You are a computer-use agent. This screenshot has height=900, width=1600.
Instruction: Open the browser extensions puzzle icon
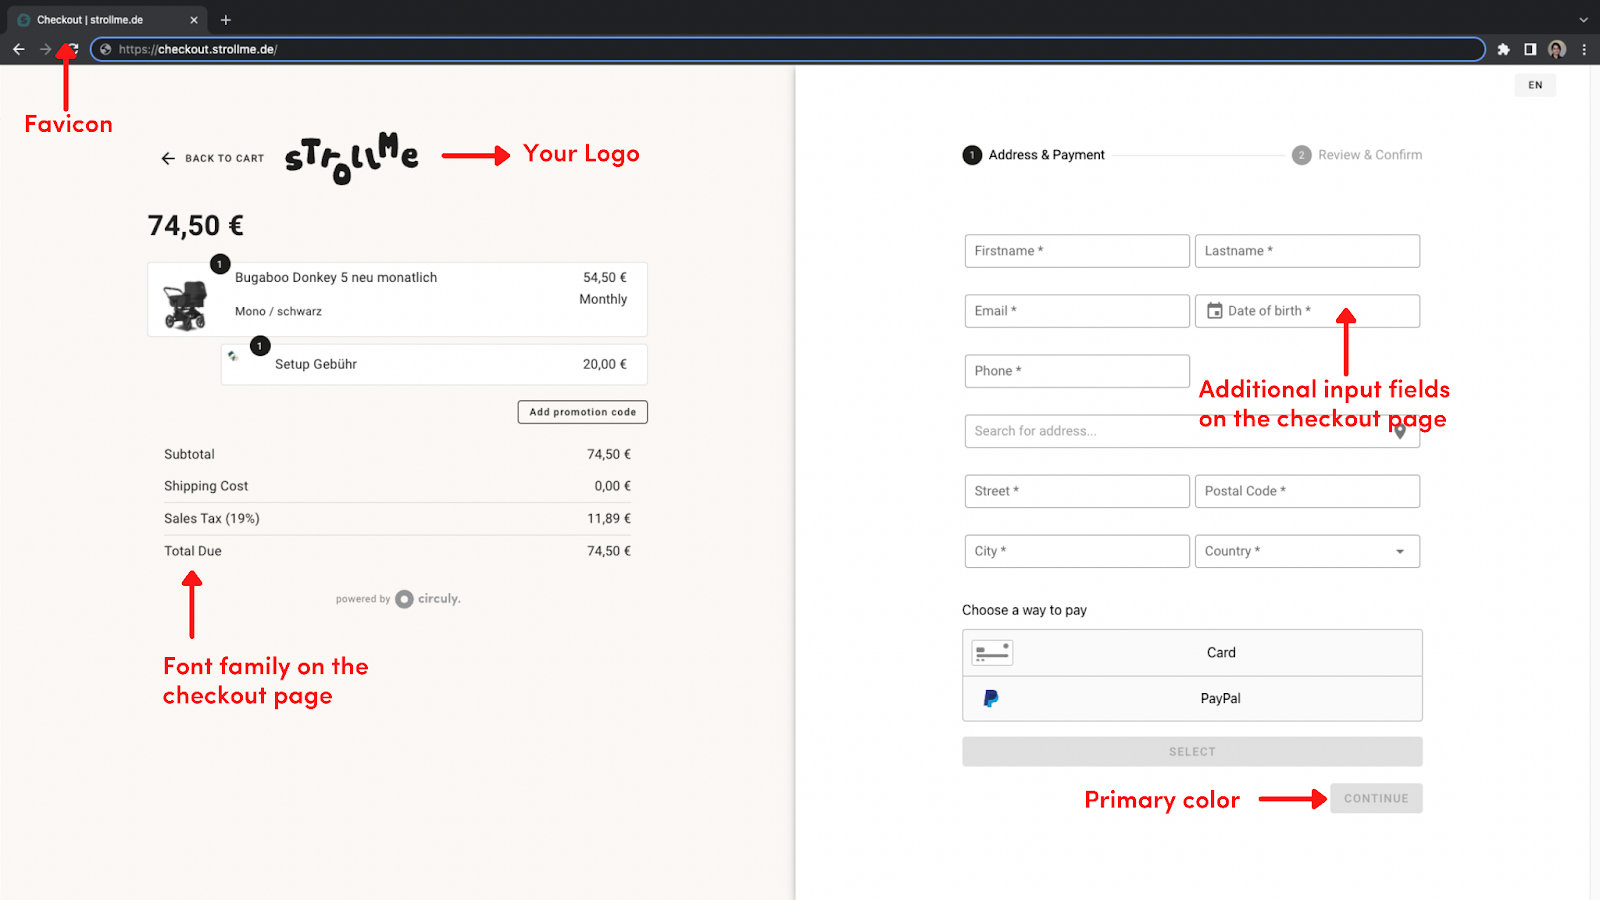(1503, 48)
